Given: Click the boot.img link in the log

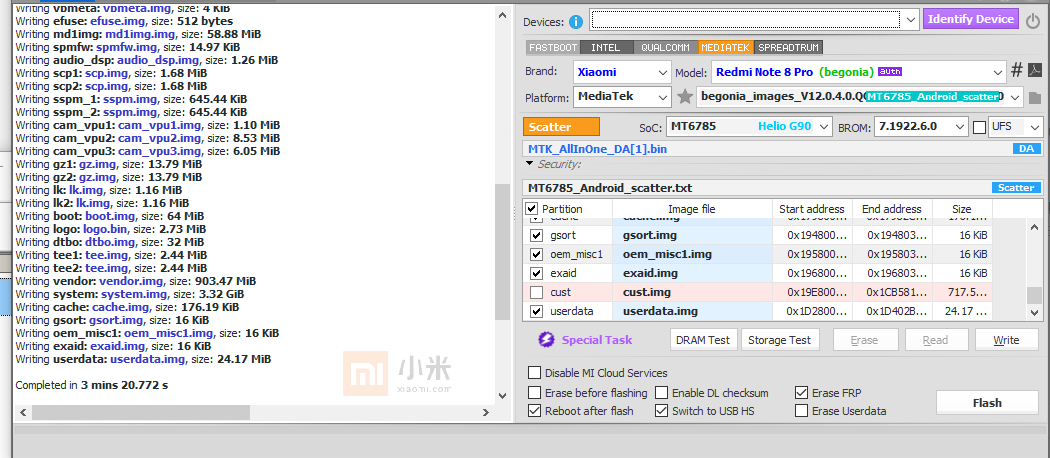Looking at the screenshot, I should [x=110, y=216].
